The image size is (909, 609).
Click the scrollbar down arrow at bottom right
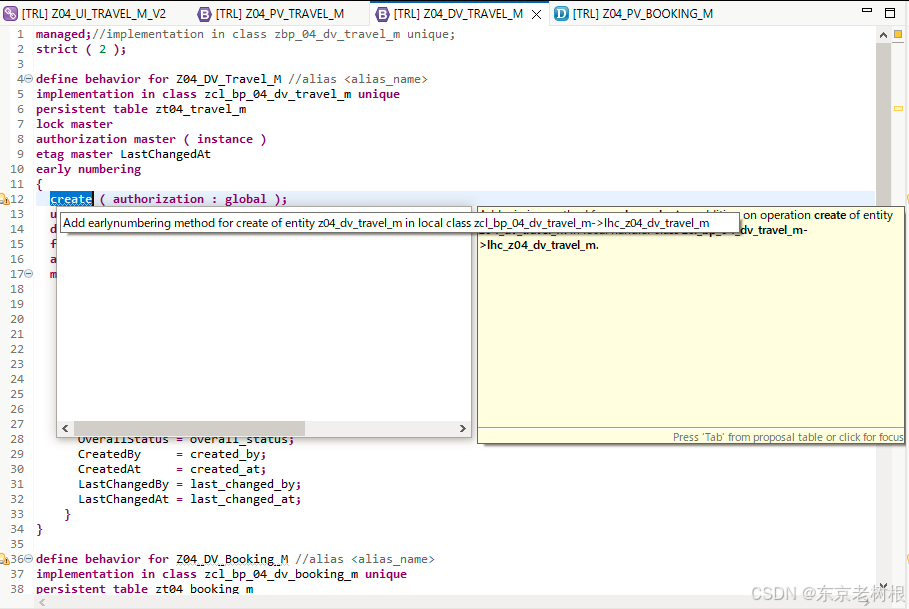coord(882,584)
